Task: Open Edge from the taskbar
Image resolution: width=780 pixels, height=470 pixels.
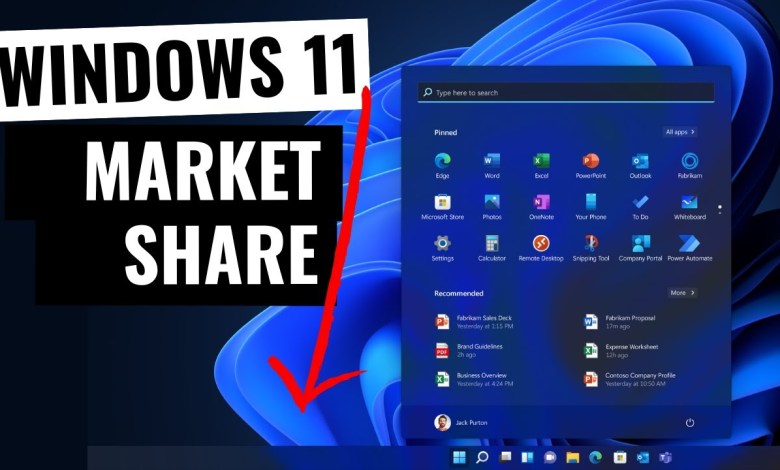Action: pyautogui.click(x=595, y=457)
